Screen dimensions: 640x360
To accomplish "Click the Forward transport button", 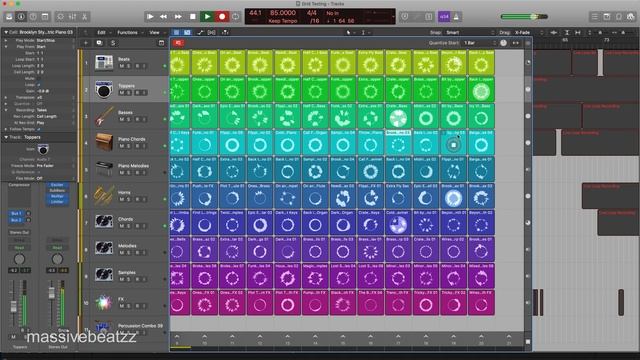I will tap(178, 17).
